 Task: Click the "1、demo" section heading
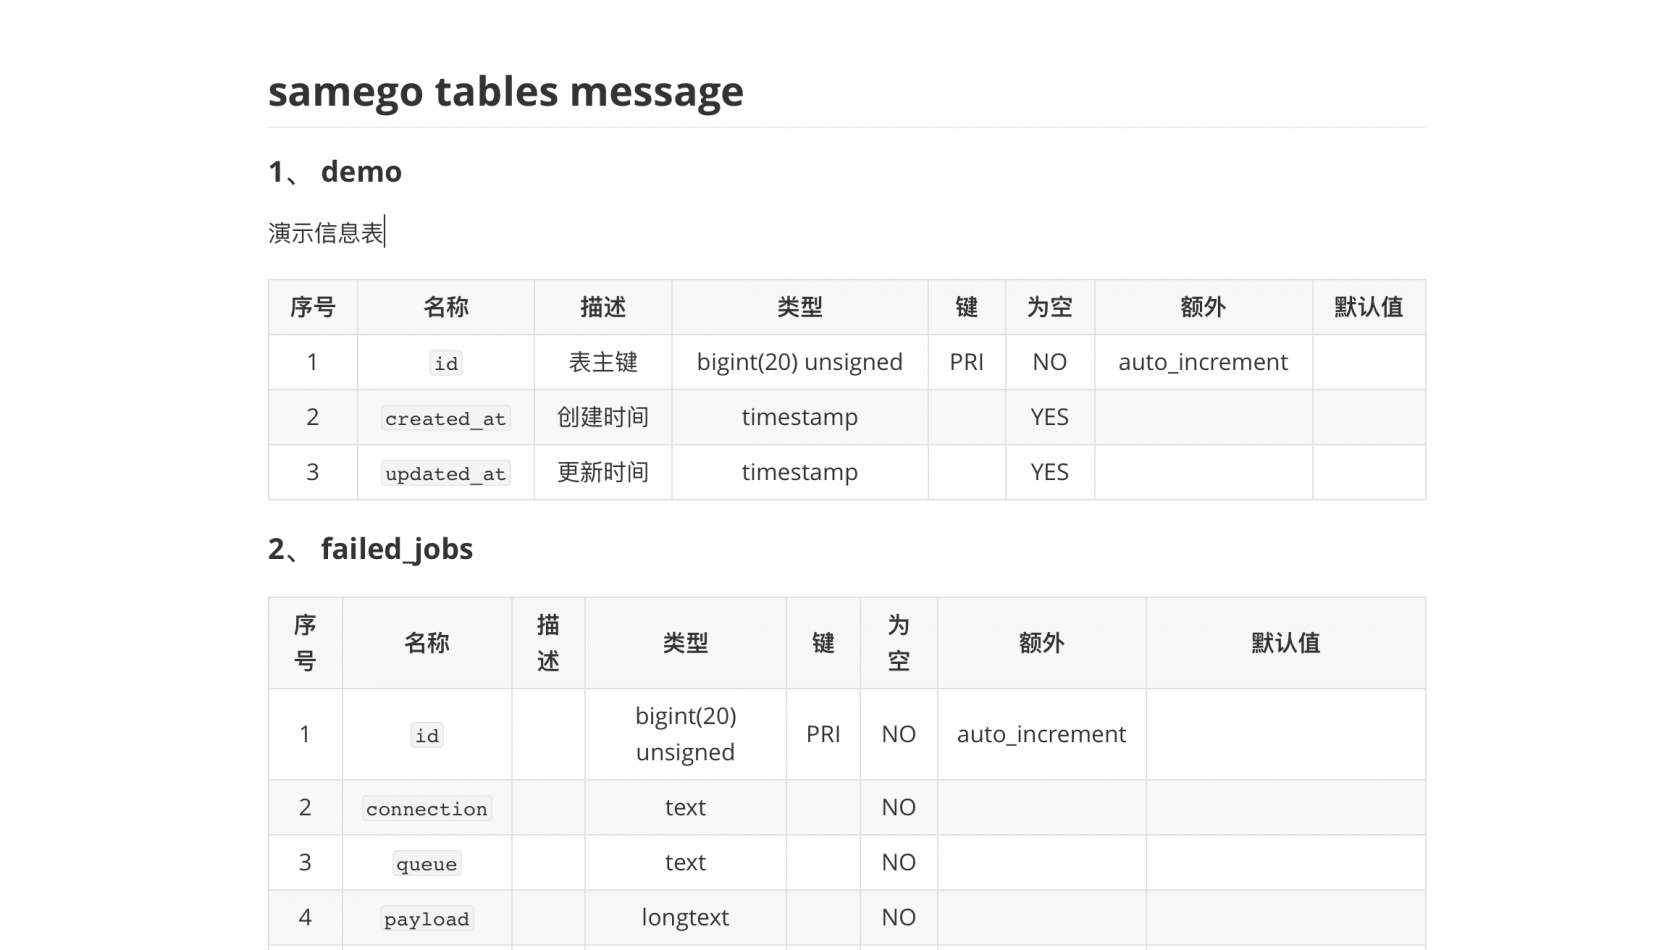pos(335,172)
